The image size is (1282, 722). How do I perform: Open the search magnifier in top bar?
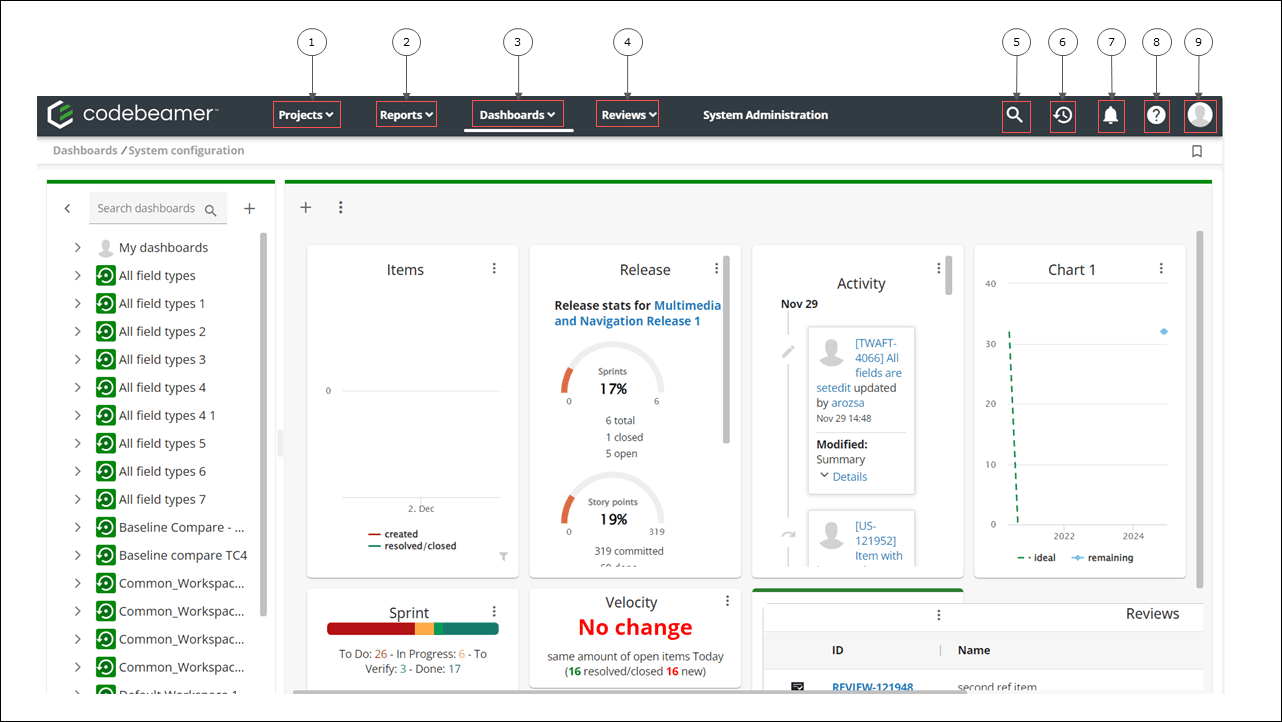click(x=1015, y=115)
